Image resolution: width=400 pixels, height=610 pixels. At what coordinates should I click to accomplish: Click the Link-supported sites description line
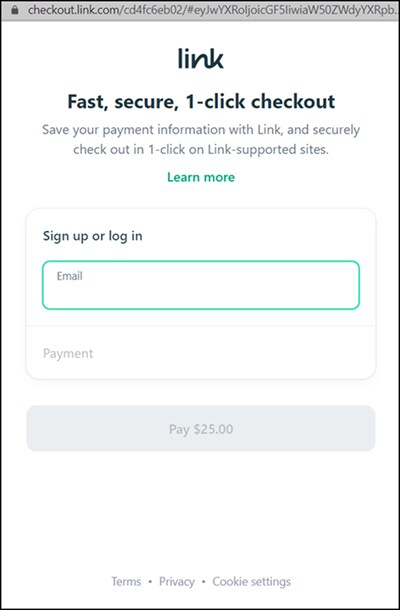201,150
